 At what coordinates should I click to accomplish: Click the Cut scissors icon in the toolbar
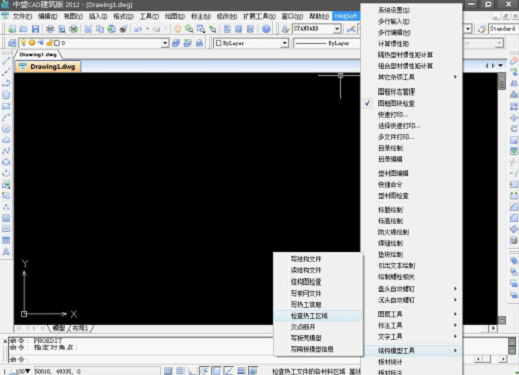pos(88,29)
